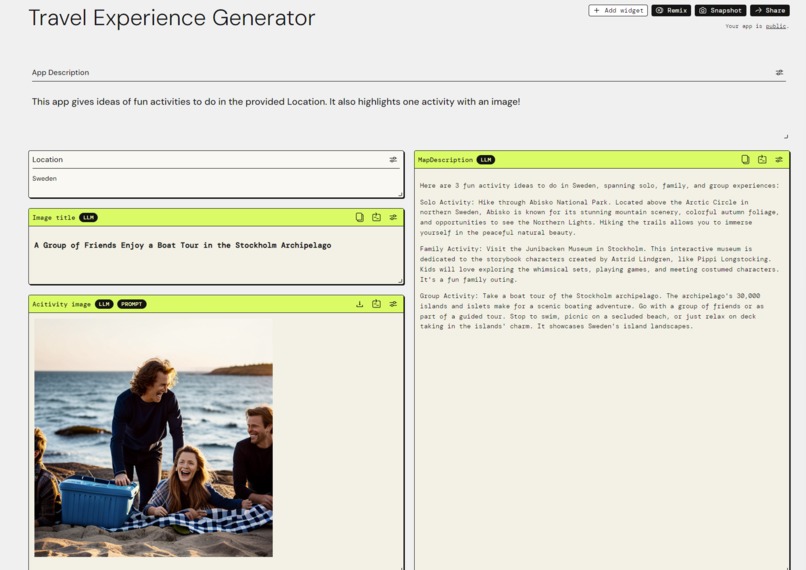Regenerate the Acitivity image widget

point(376,304)
